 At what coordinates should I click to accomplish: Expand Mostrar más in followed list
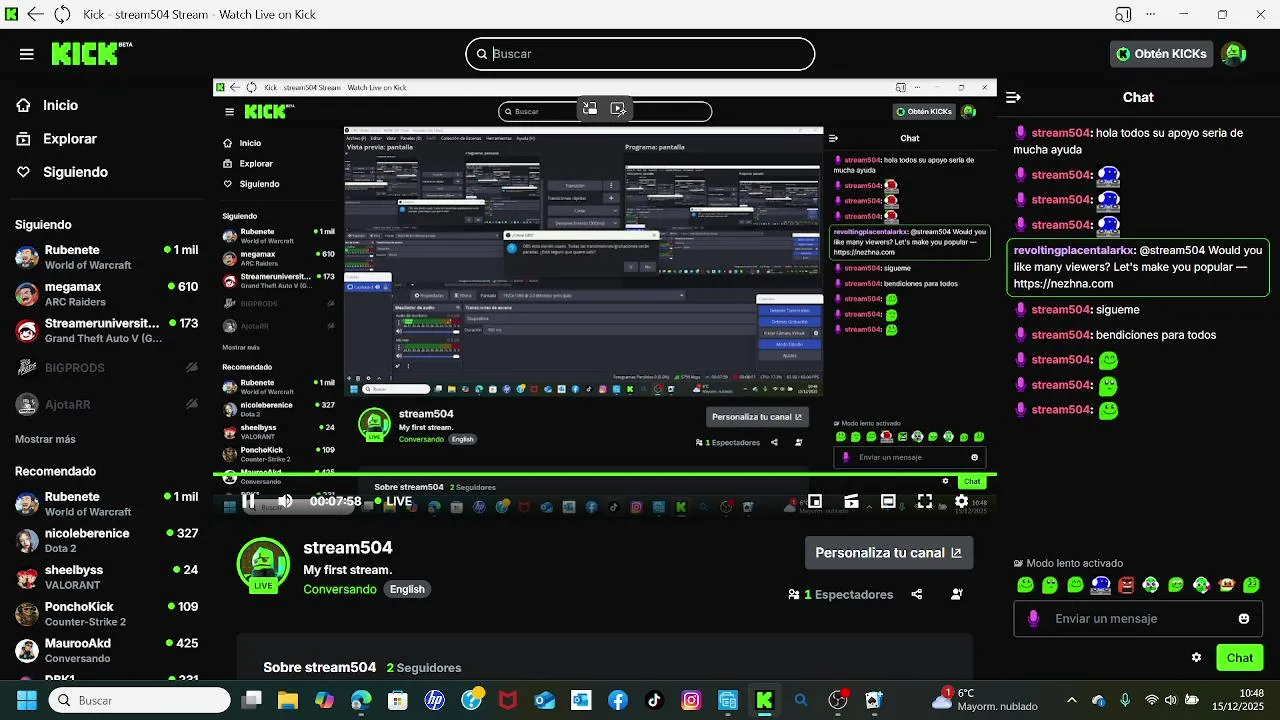coord(45,439)
